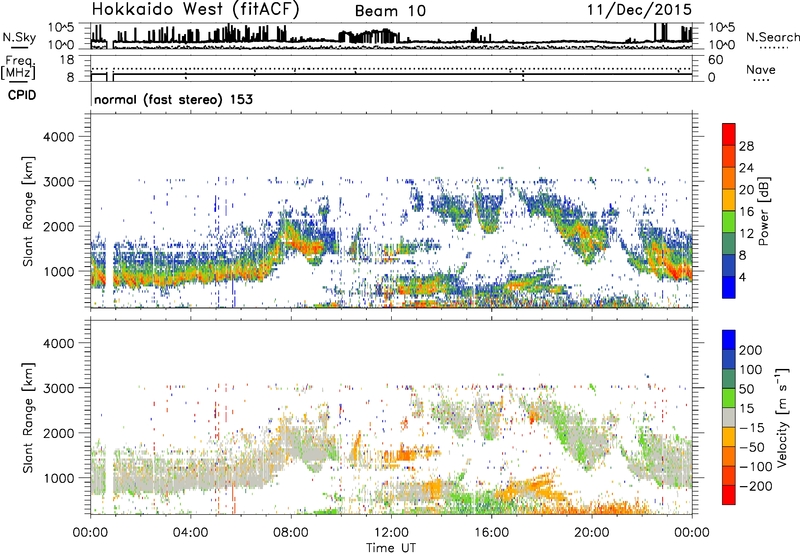Screen dimensions: 800x554
Task: Click the '-100' label on Velocity colour bar
Action: click(x=755, y=467)
